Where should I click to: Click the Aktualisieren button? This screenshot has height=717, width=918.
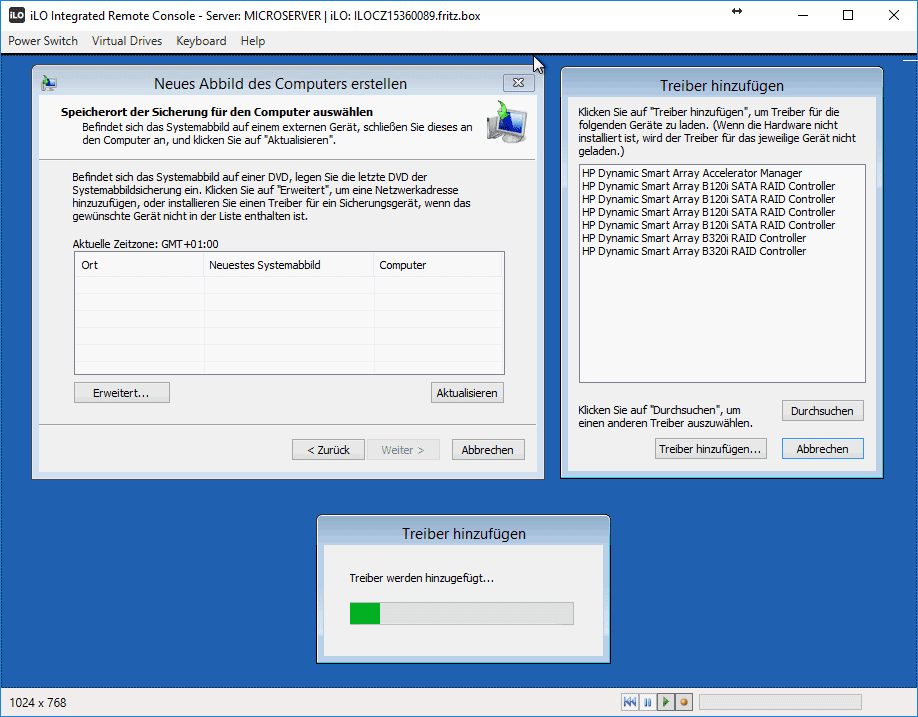pos(467,393)
